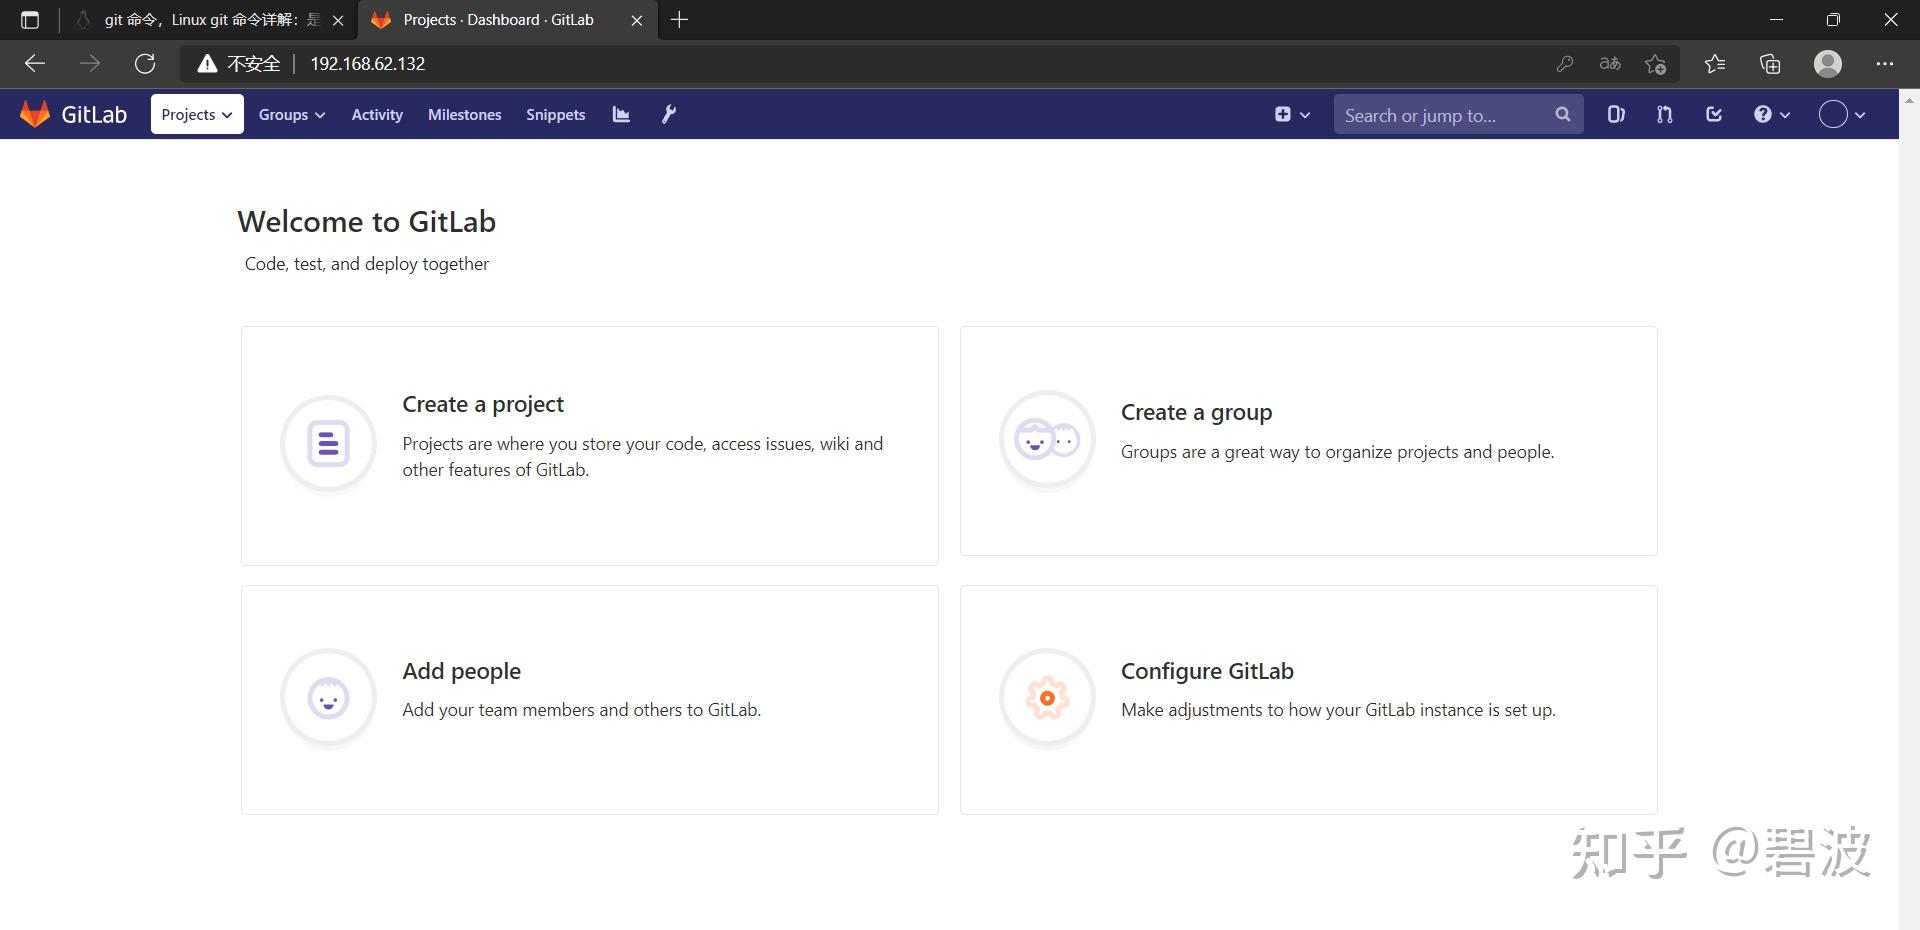Select the Snippets menu item
The height and width of the screenshot is (930, 1920).
click(x=555, y=114)
